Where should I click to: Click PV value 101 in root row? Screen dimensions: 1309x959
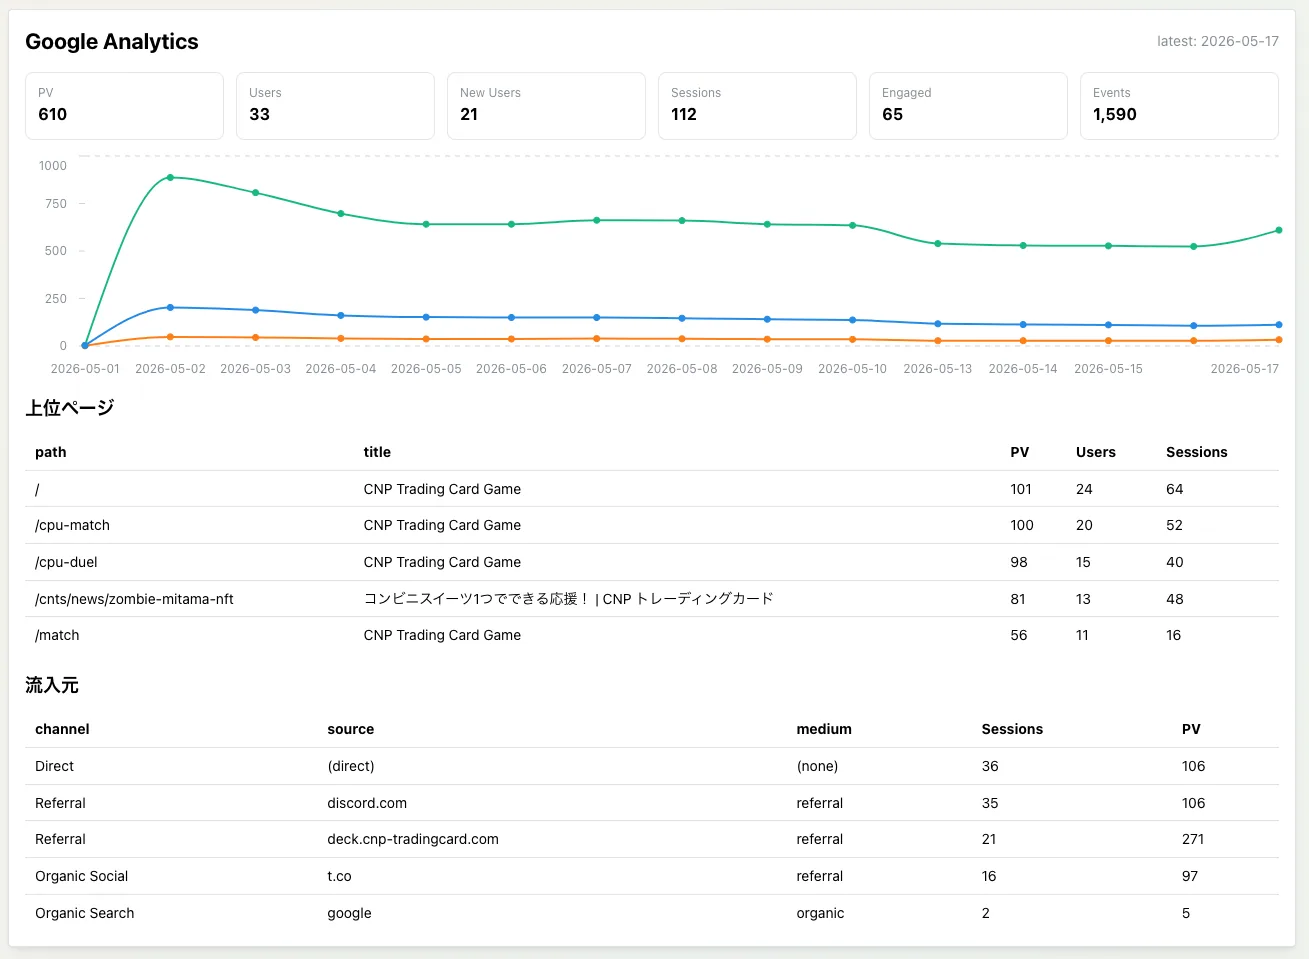pos(1021,489)
